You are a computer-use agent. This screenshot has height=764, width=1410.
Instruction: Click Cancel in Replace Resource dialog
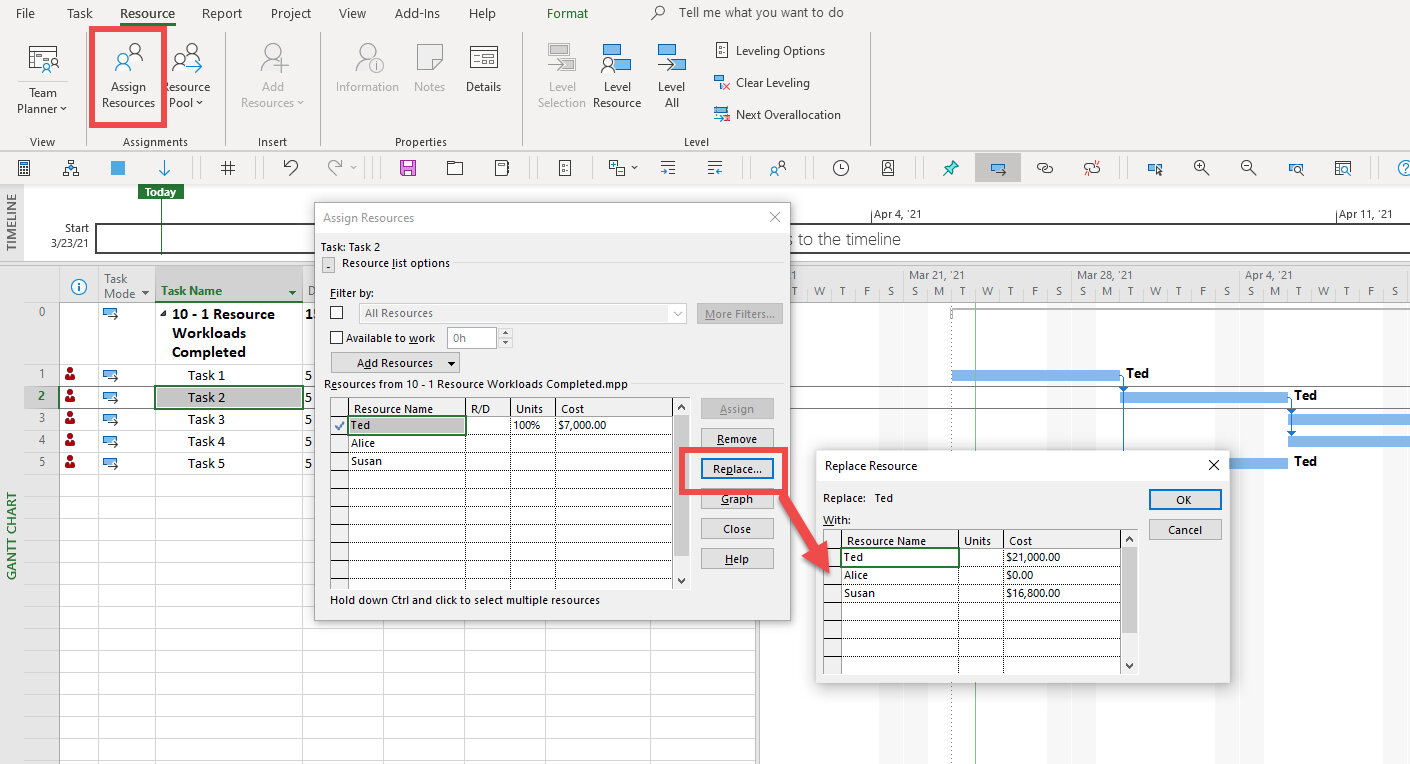point(1185,530)
